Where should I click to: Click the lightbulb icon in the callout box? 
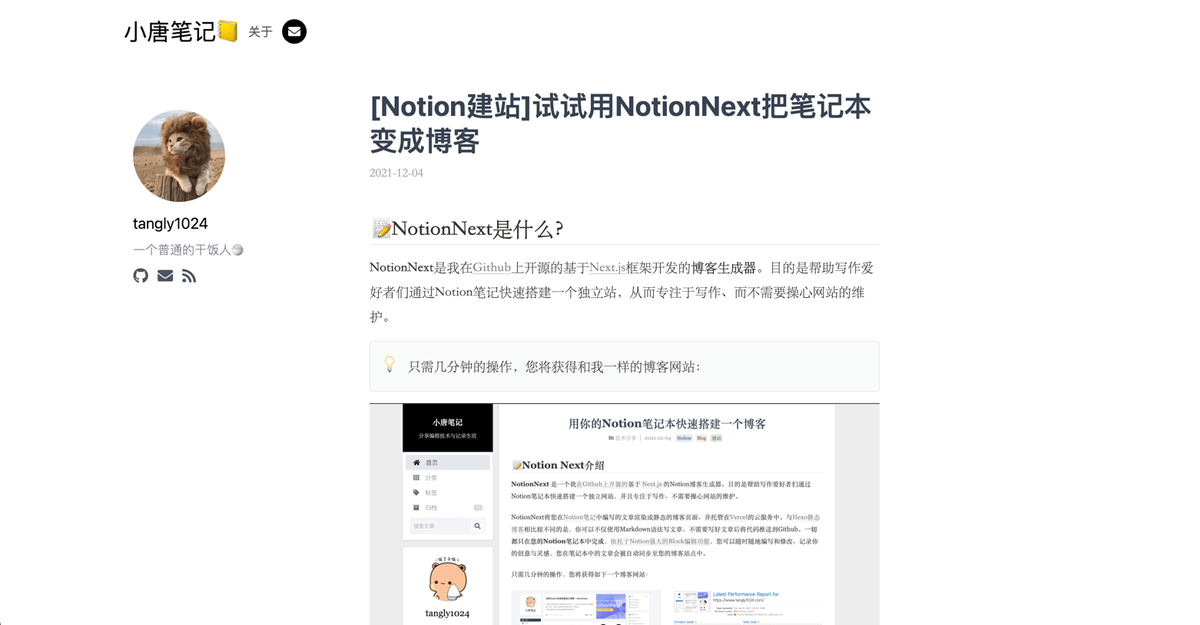click(x=390, y=365)
